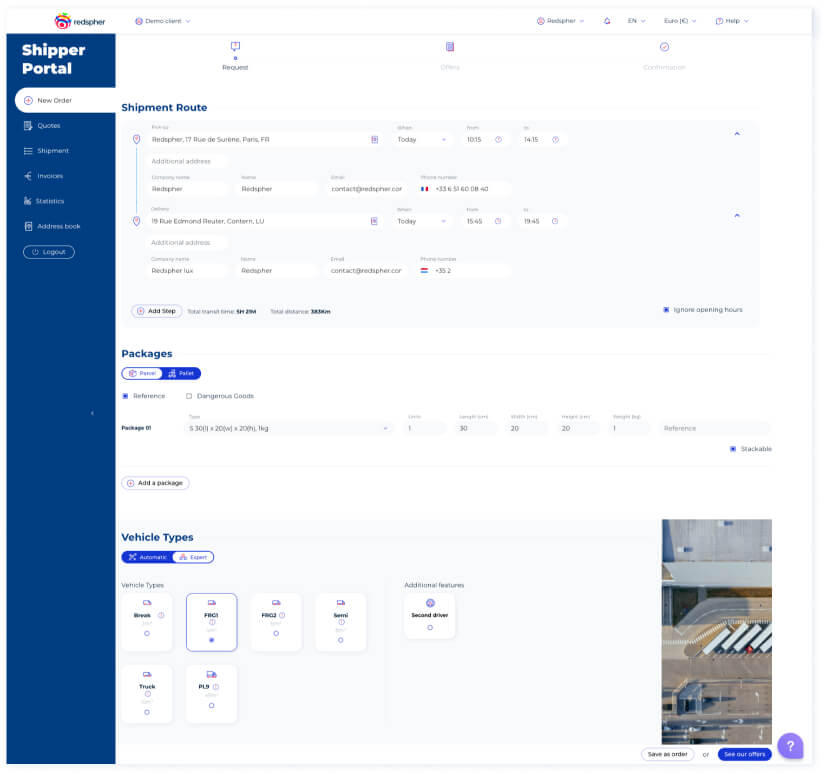Collapse the pickup step section
Viewport: 826px width, 774px height.
pyautogui.click(x=737, y=134)
